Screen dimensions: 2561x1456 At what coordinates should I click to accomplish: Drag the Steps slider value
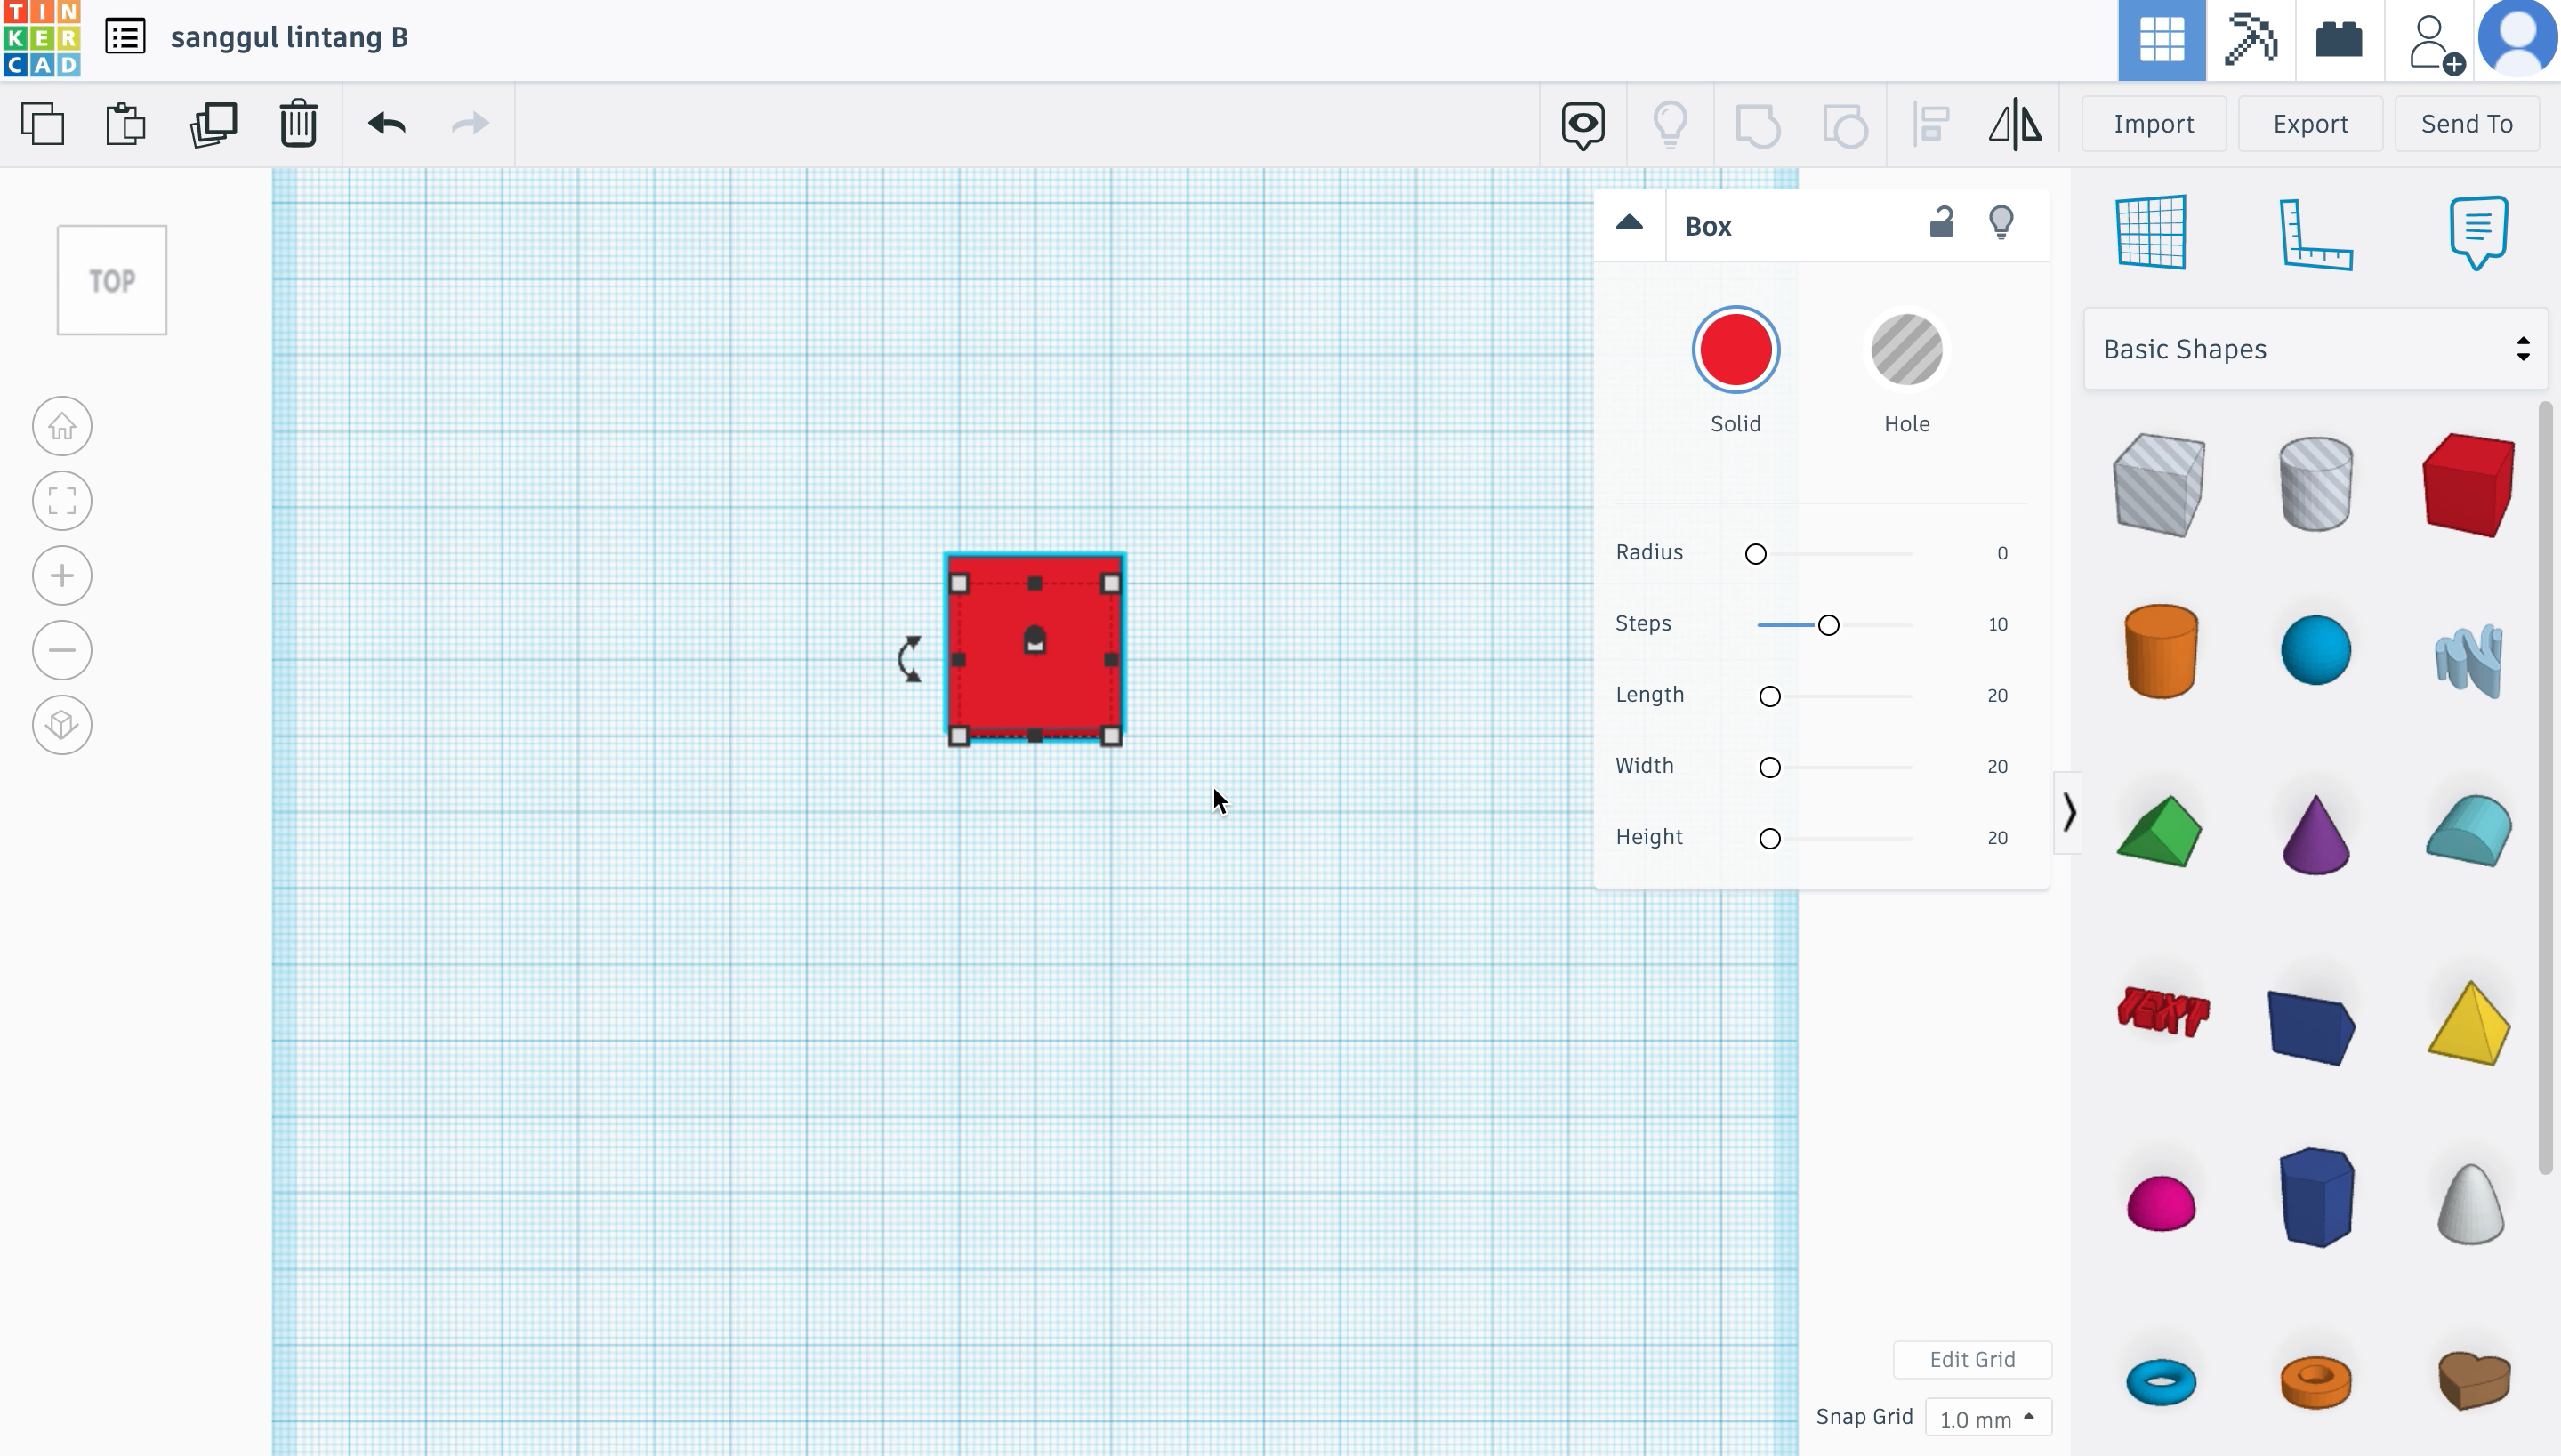[x=1827, y=624]
